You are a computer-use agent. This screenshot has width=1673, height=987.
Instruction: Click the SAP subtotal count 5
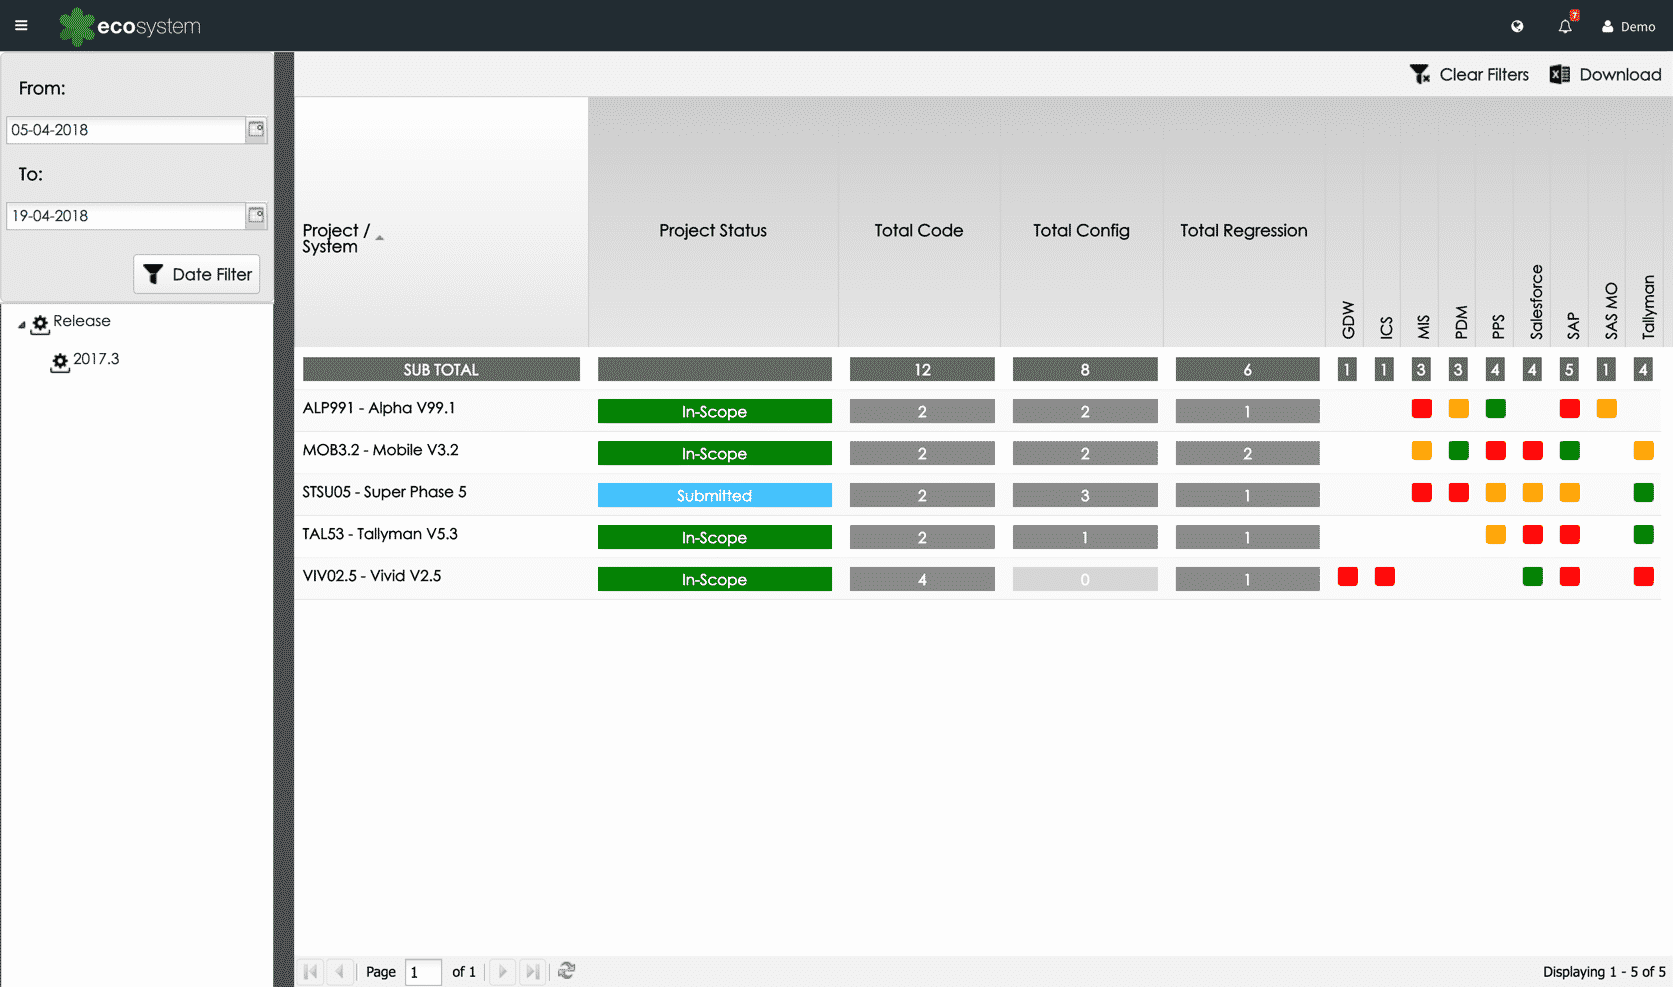pos(1570,369)
